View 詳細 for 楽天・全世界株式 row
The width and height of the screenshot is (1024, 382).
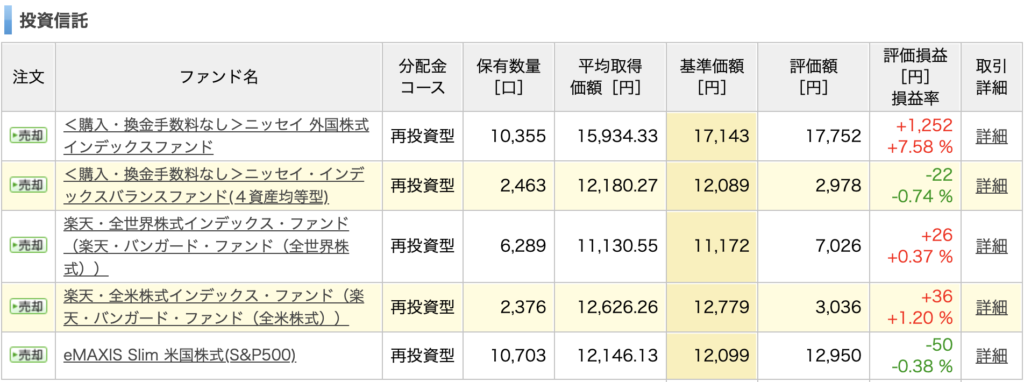tap(991, 246)
